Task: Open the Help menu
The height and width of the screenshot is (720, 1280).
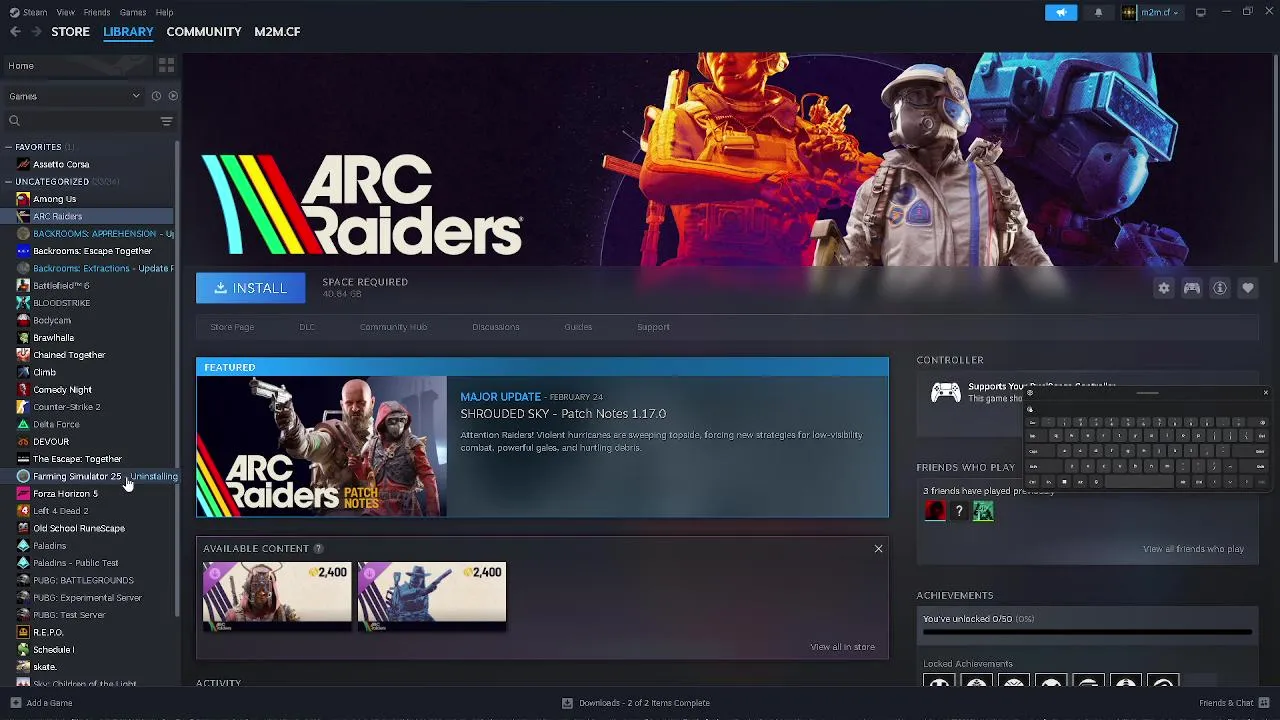Action: coord(164,12)
